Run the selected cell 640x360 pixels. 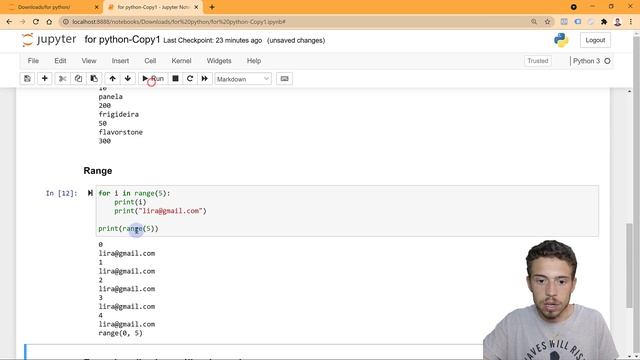tap(153, 79)
